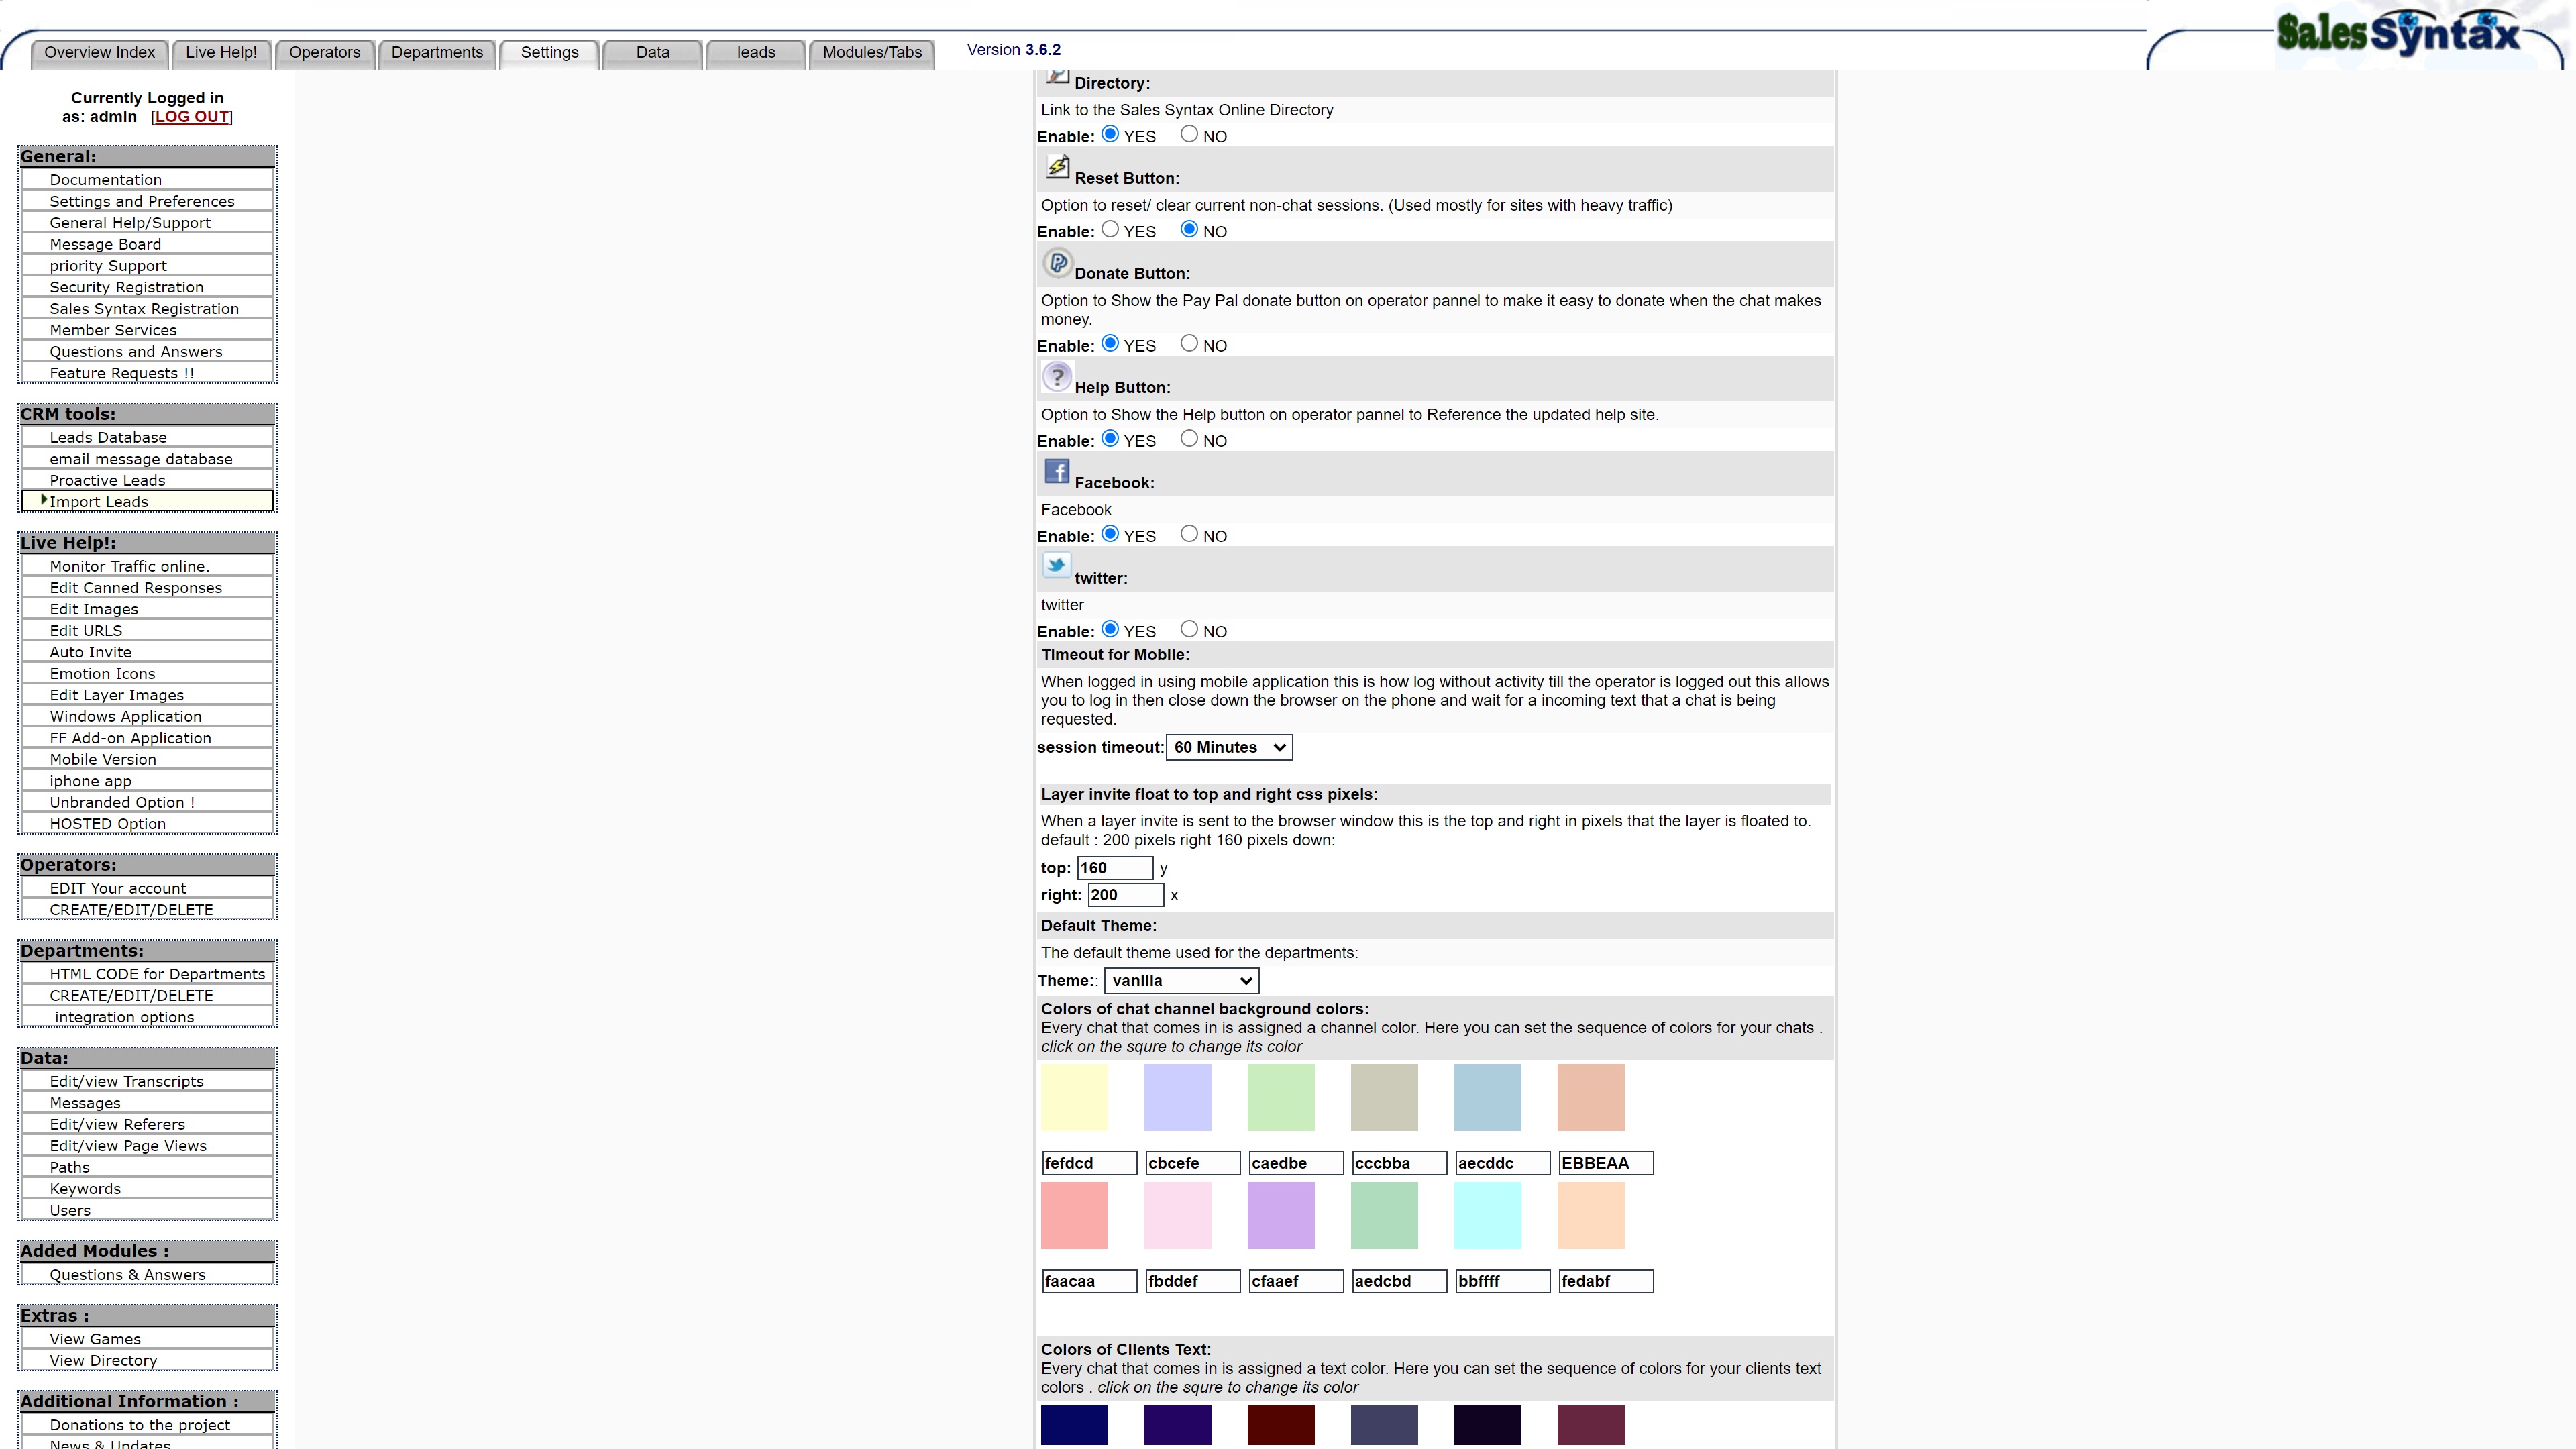
Task: Click the bbffff cyan swatch
Action: 1487,1215
